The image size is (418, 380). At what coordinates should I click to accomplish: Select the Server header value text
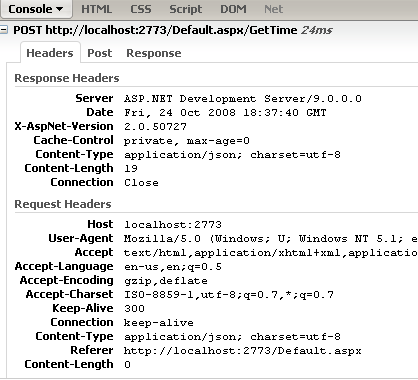[243, 99]
